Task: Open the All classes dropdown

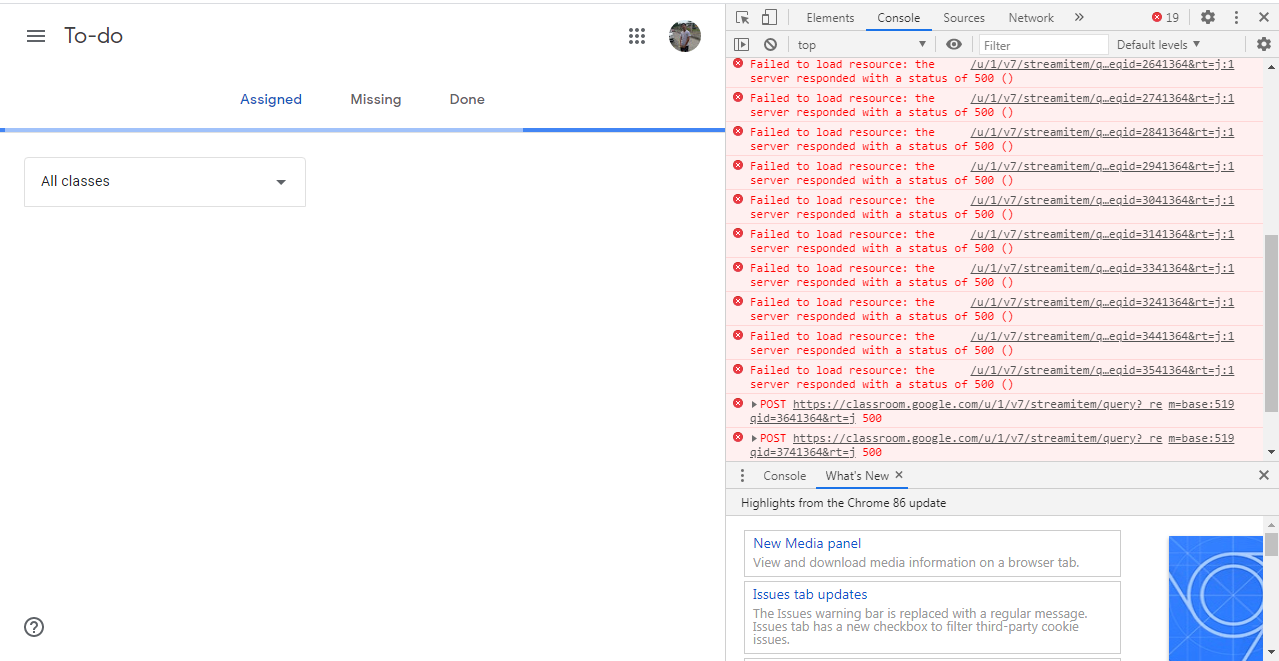Action: [x=165, y=182]
